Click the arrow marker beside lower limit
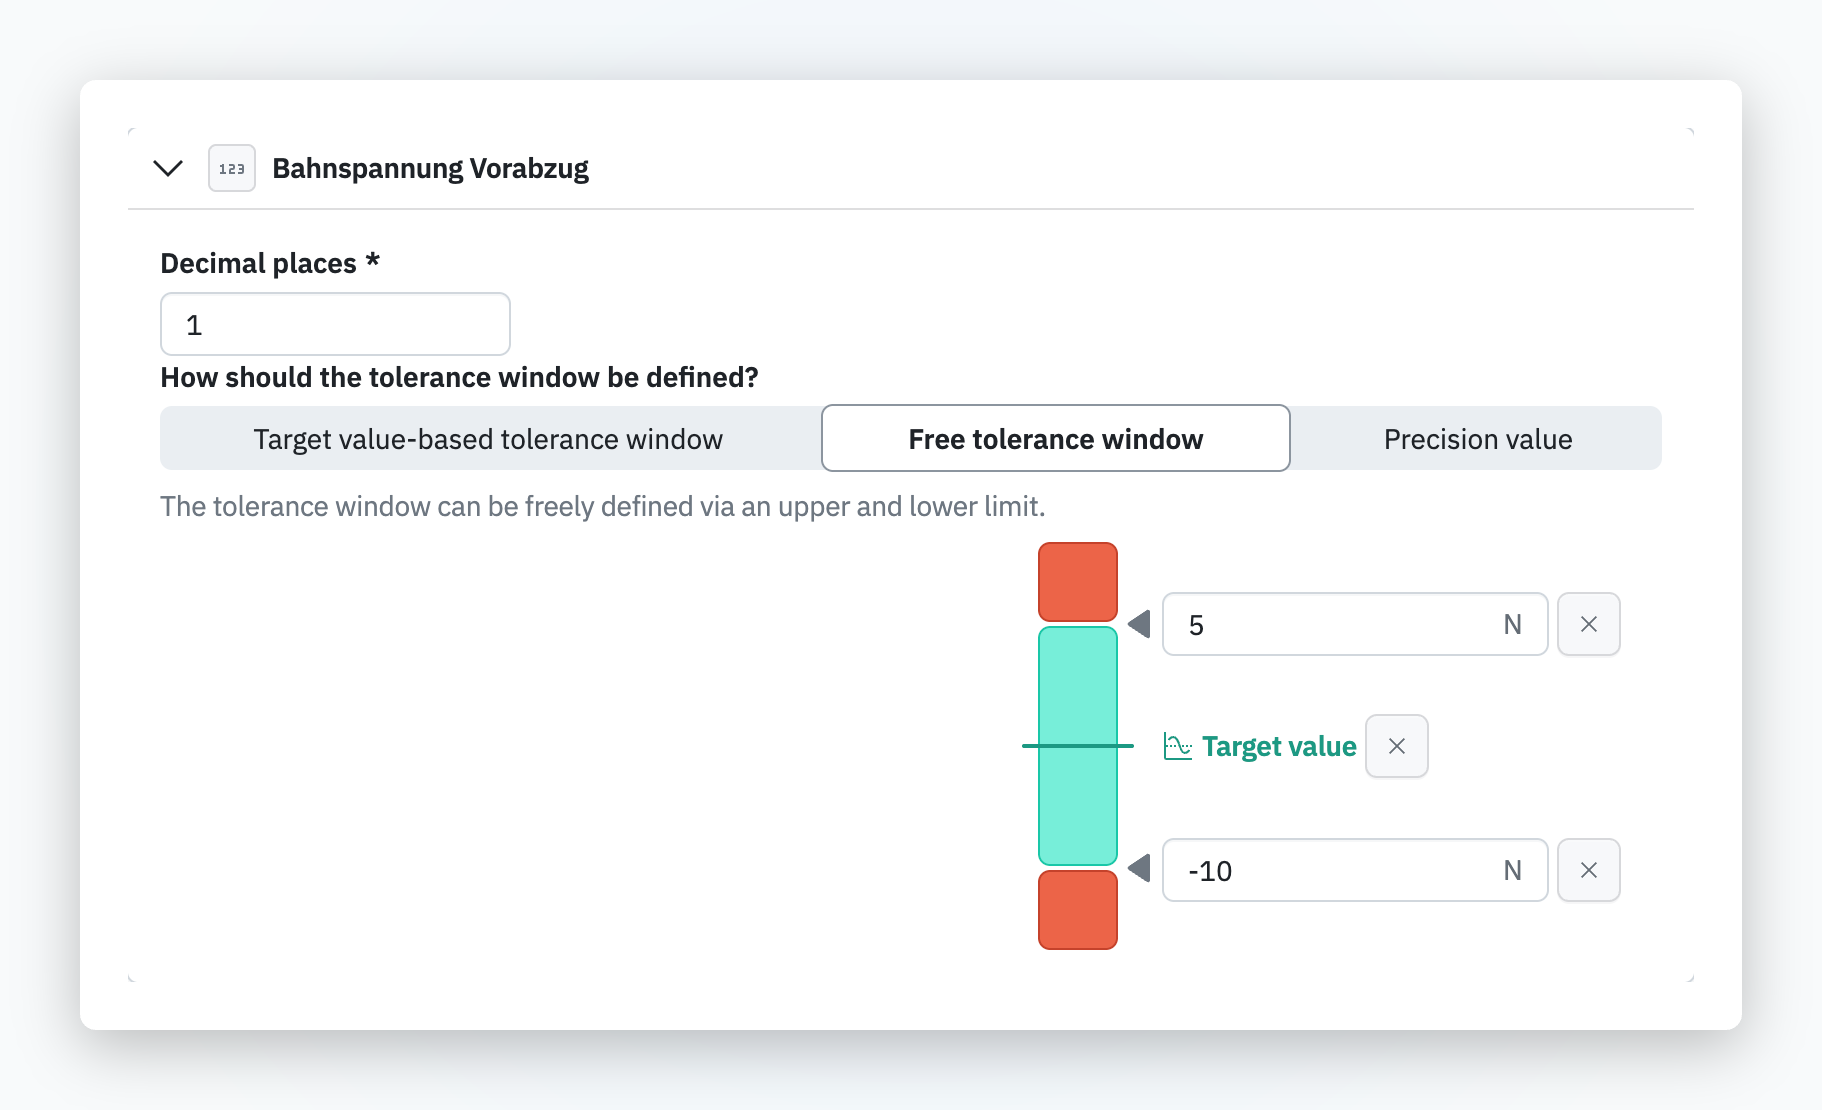Screen dimensions: 1822x1110 (1139, 868)
